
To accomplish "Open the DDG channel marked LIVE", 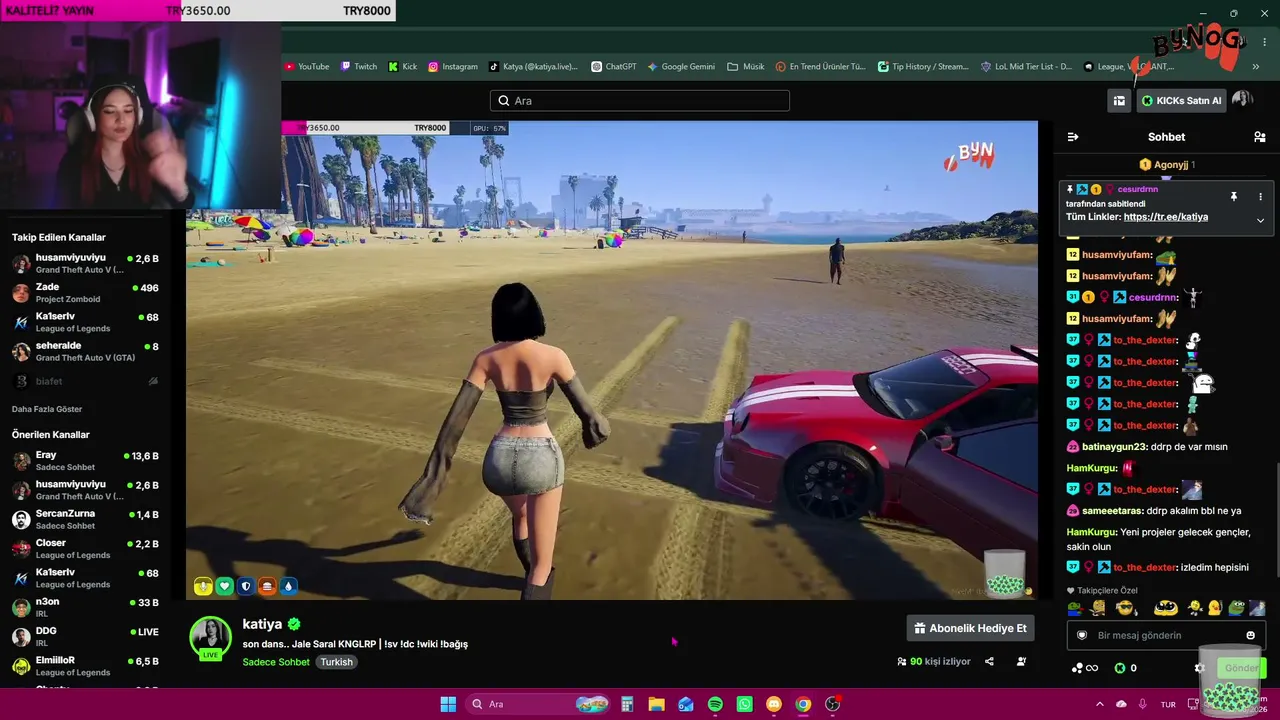I will click(x=85, y=637).
